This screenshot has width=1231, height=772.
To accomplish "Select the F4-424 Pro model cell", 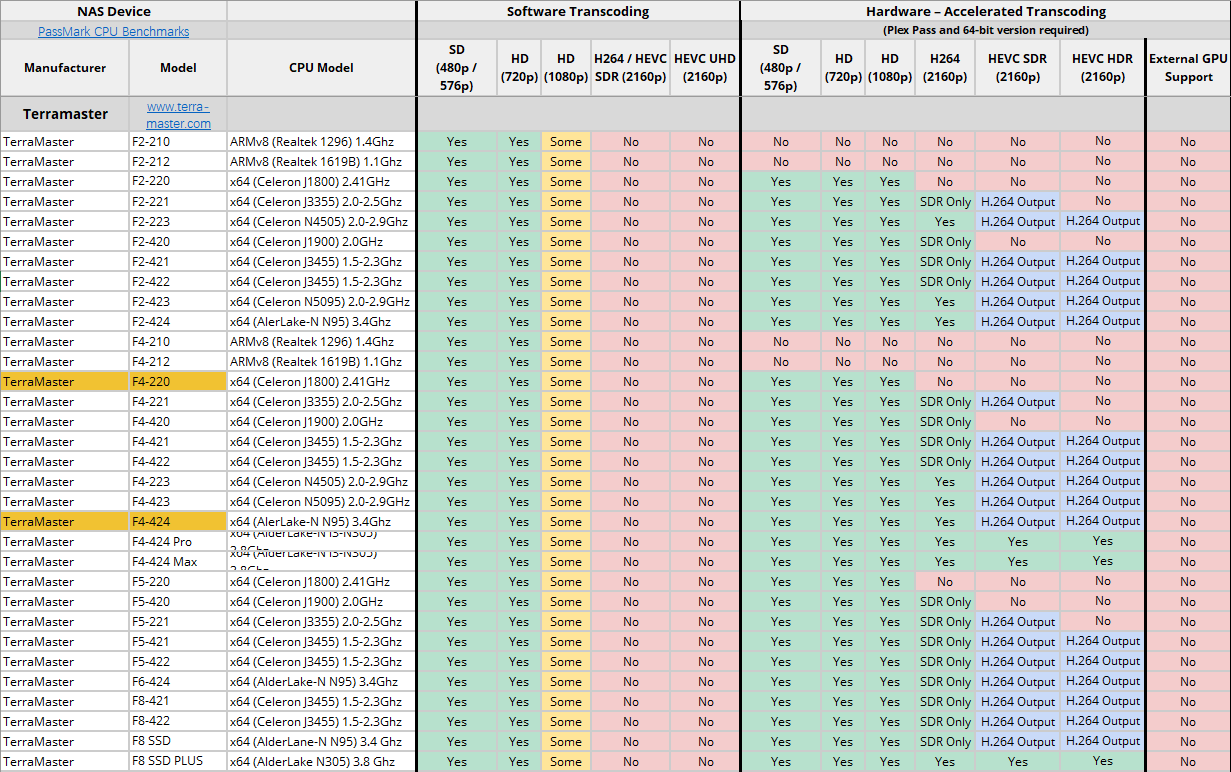I will 178,541.
